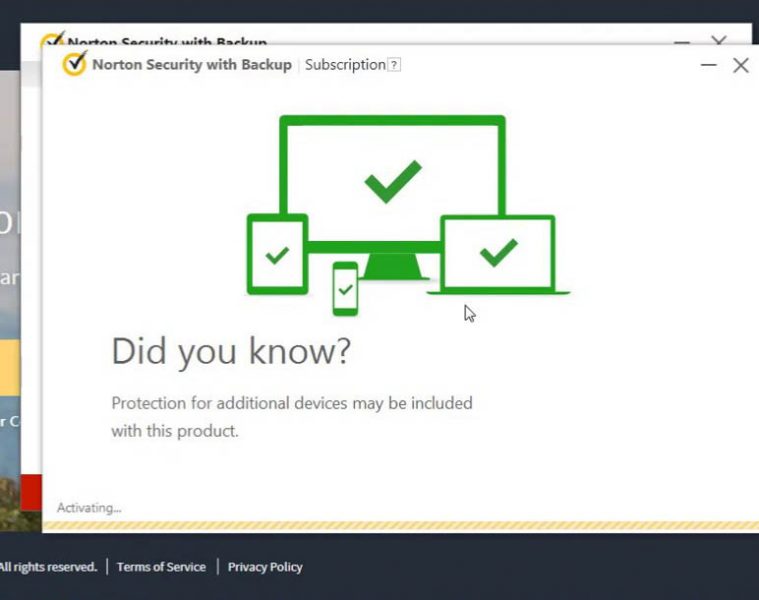Screen dimensions: 759x600
Task: Click the Norton checkmark logo in front window
Action: (x=75, y=63)
